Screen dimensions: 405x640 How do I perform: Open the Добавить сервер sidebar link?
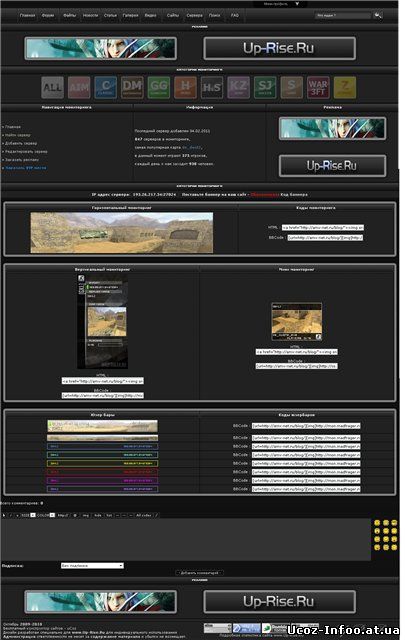(x=21, y=143)
